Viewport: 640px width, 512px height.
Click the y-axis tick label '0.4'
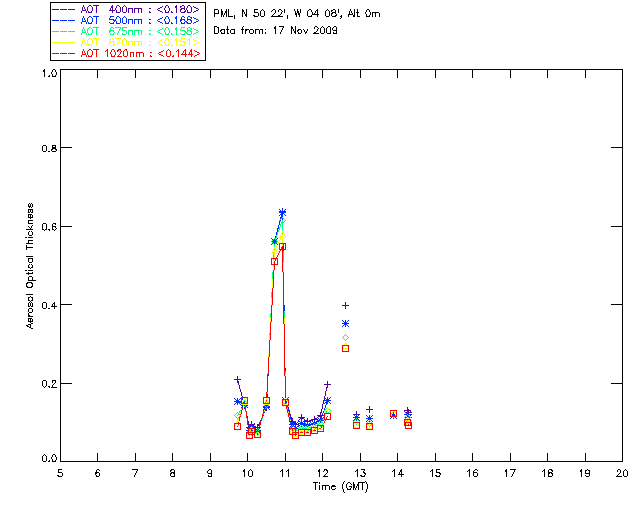[x=49, y=305]
